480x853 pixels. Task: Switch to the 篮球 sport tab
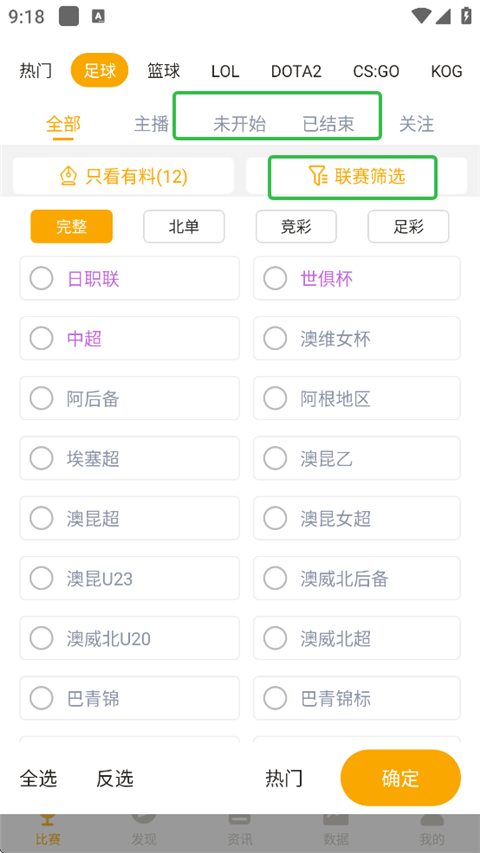[163, 71]
